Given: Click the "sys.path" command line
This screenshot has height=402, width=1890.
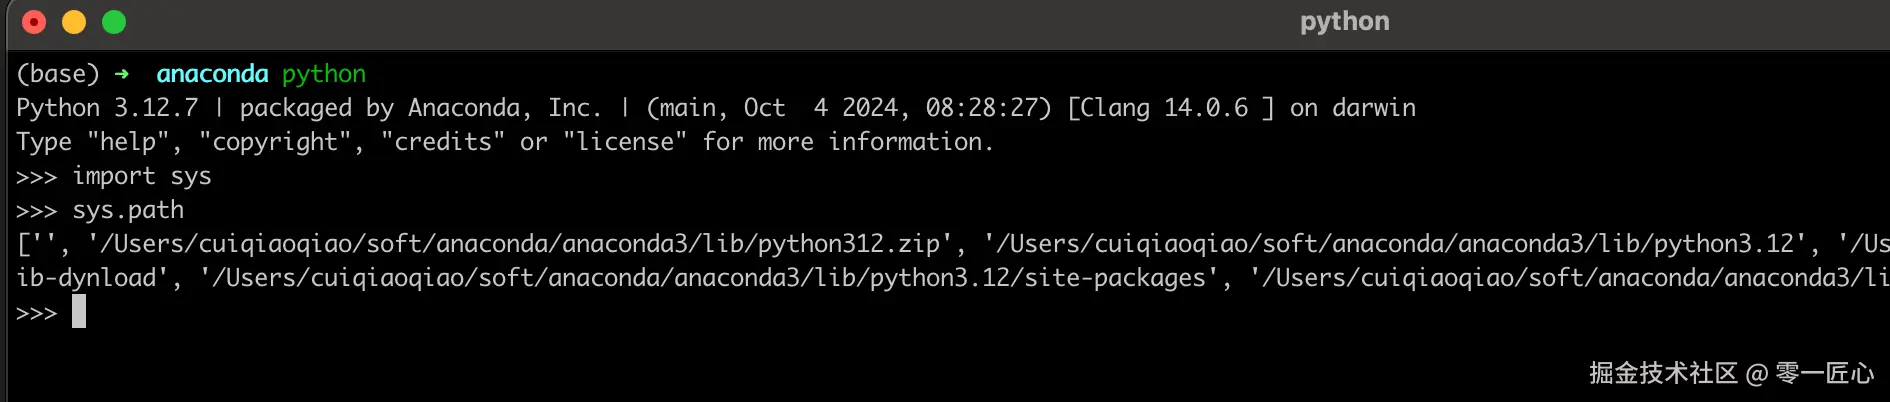Looking at the screenshot, I should tap(128, 210).
